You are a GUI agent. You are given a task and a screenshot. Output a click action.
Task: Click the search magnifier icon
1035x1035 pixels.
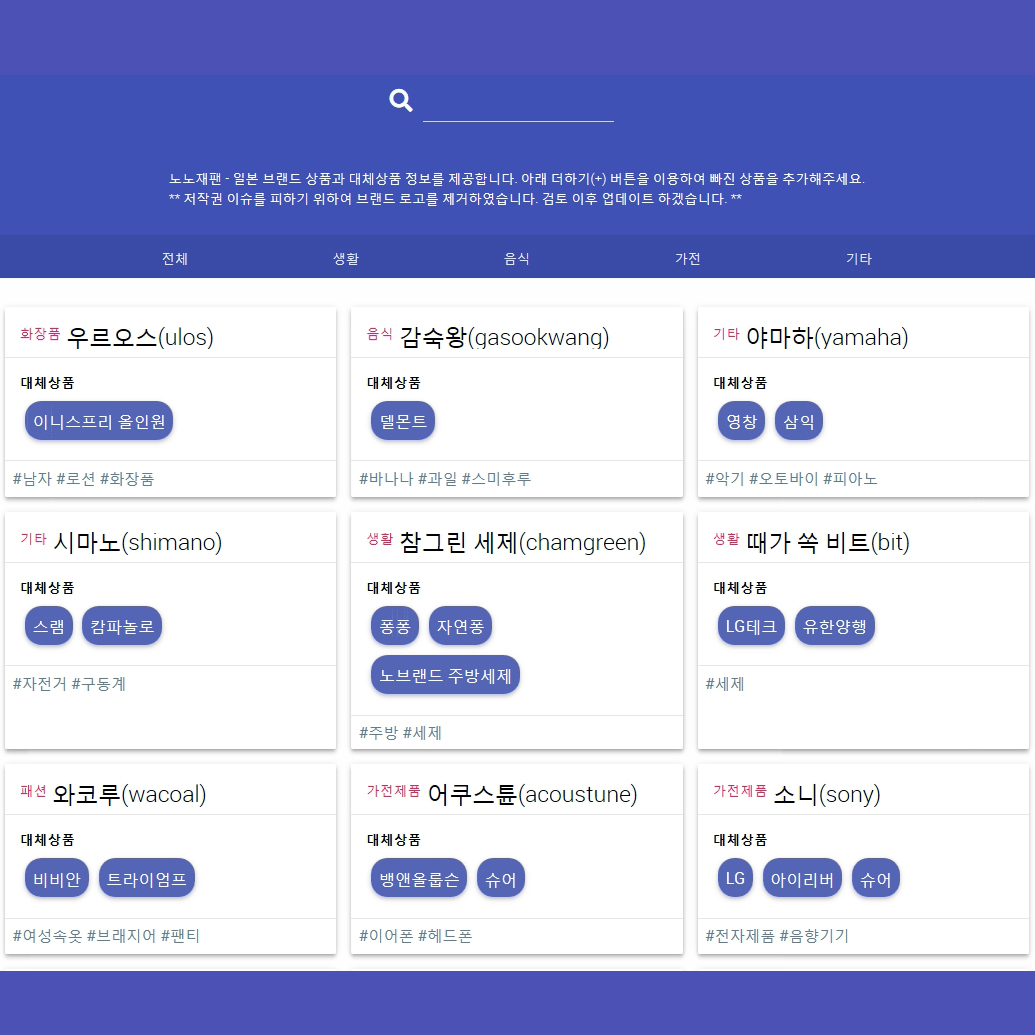point(401,100)
